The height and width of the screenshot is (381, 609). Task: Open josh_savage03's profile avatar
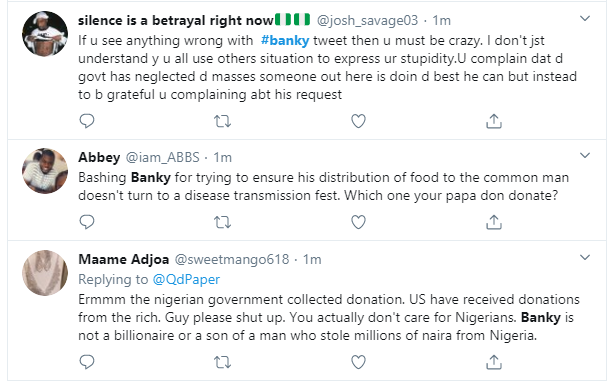(45, 34)
